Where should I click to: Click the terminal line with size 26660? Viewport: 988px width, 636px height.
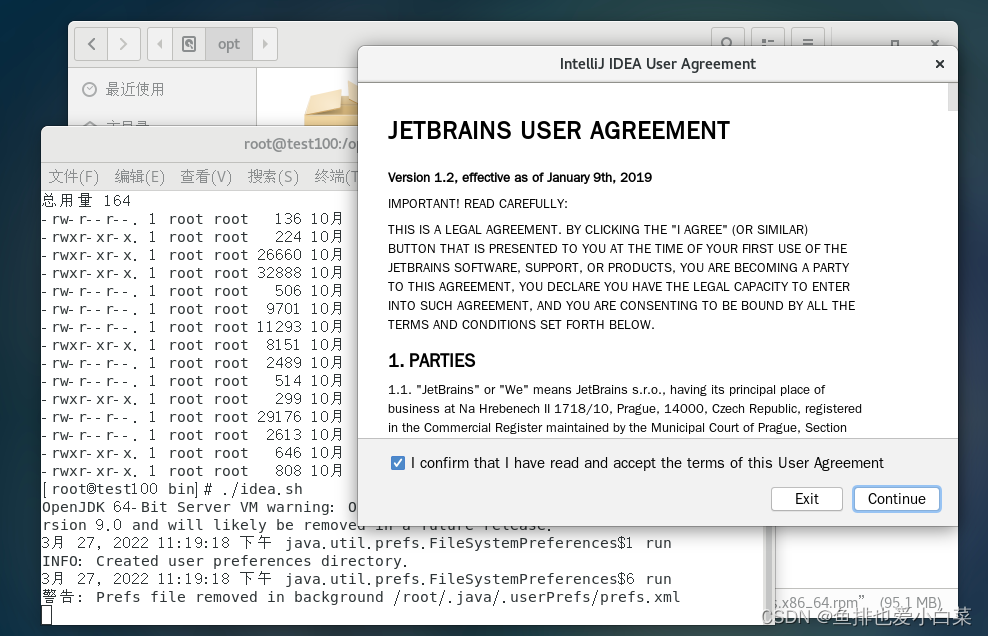[192, 255]
